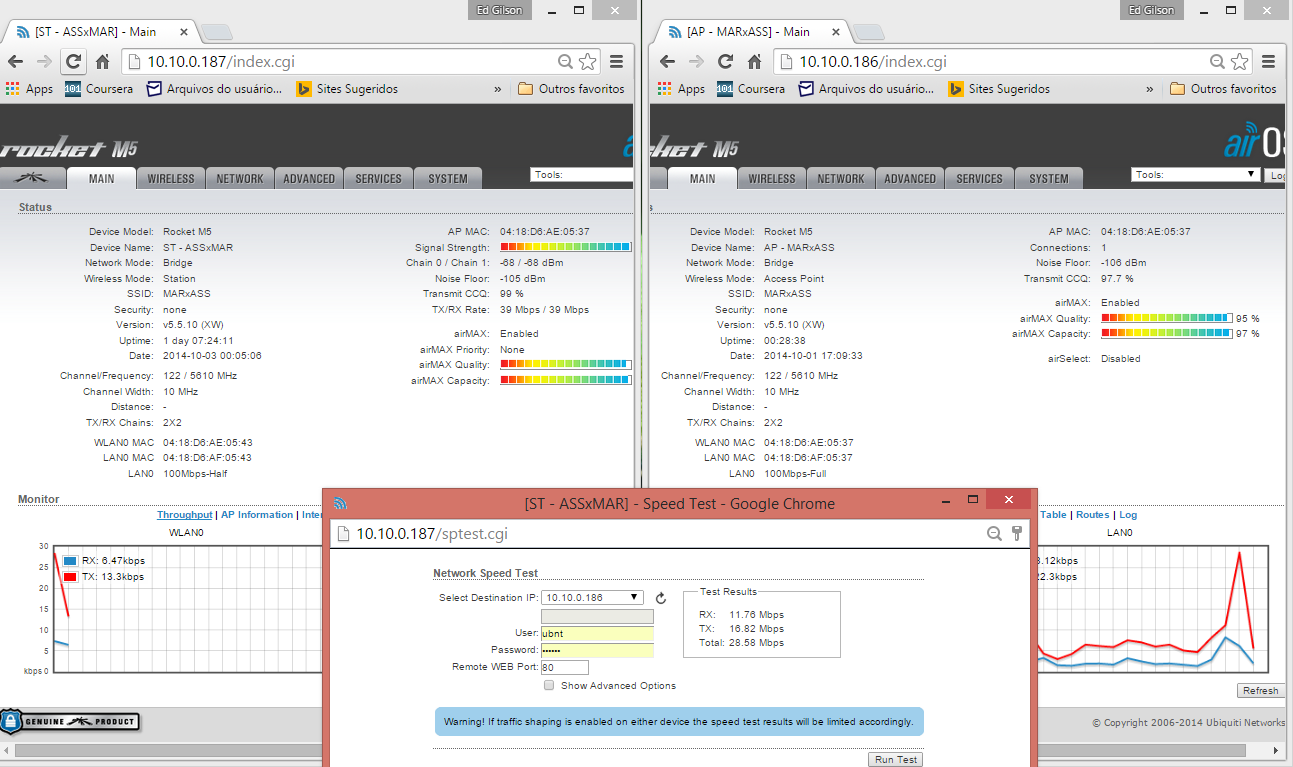Click the Remote WEB Port field
Viewport: 1293px width, 767px height.
click(x=565, y=667)
